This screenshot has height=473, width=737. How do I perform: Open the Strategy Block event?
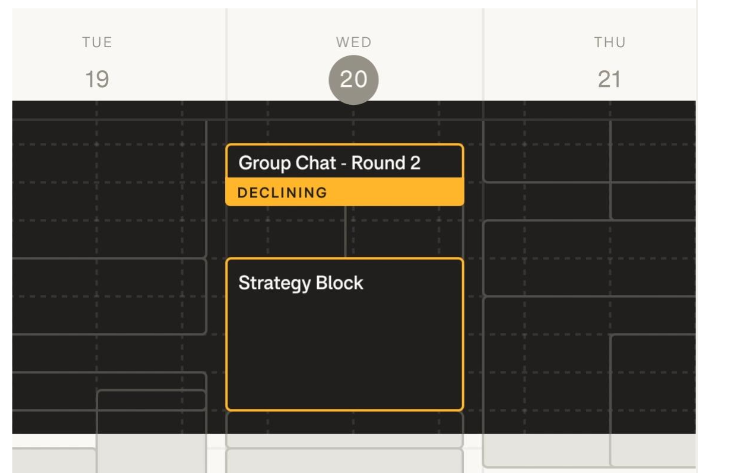tap(344, 335)
